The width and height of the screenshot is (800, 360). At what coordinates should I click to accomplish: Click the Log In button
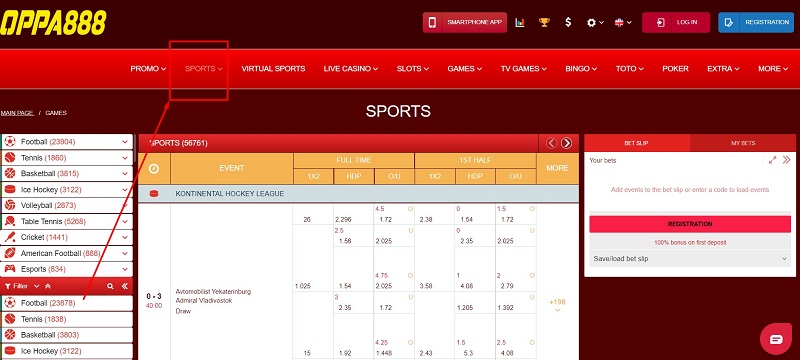(676, 22)
